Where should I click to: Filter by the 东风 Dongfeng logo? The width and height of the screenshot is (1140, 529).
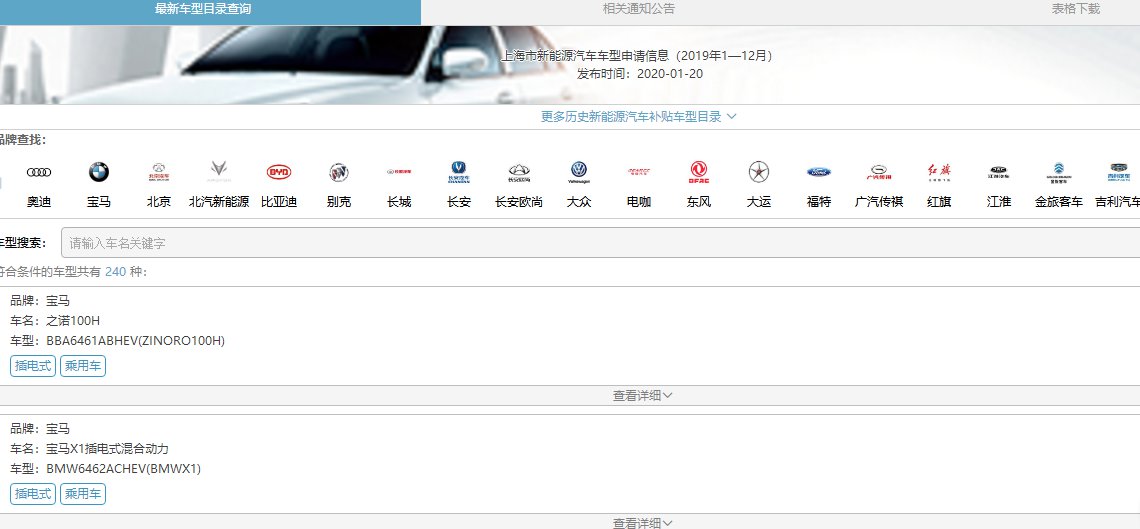pyautogui.click(x=699, y=172)
